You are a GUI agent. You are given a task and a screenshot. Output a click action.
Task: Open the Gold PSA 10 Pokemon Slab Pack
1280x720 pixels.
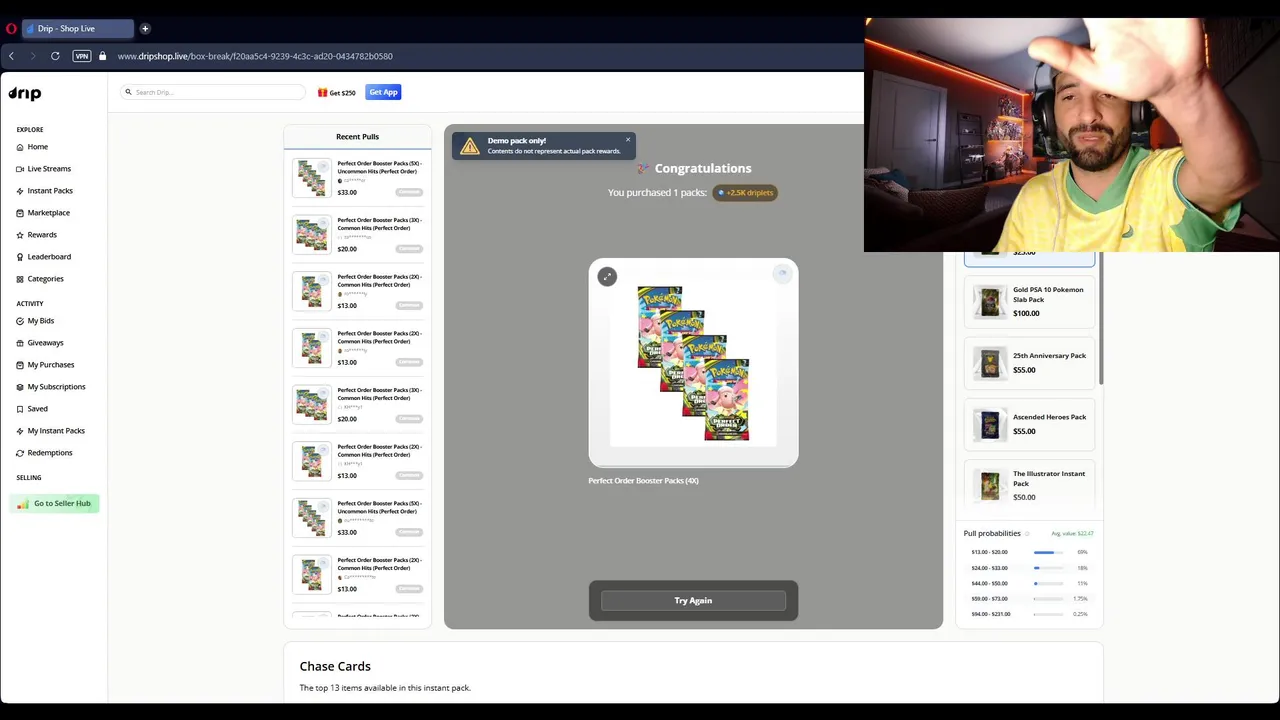1029,301
